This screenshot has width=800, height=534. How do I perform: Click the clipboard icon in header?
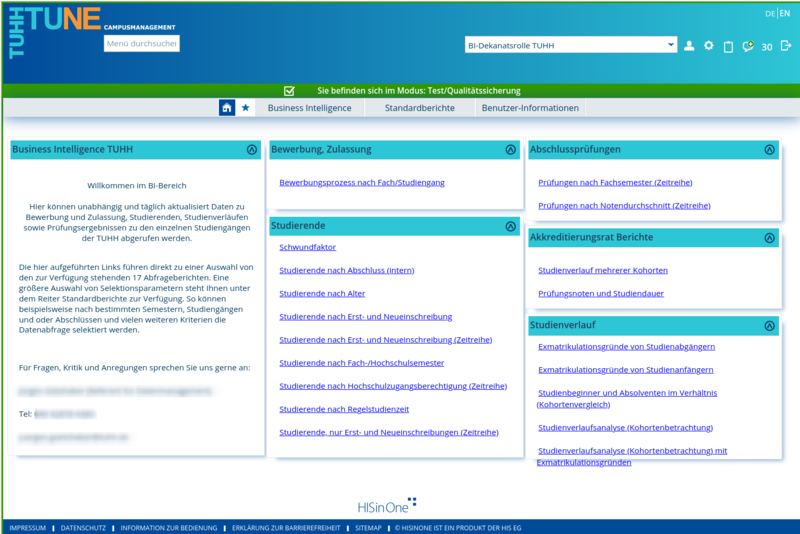point(728,46)
